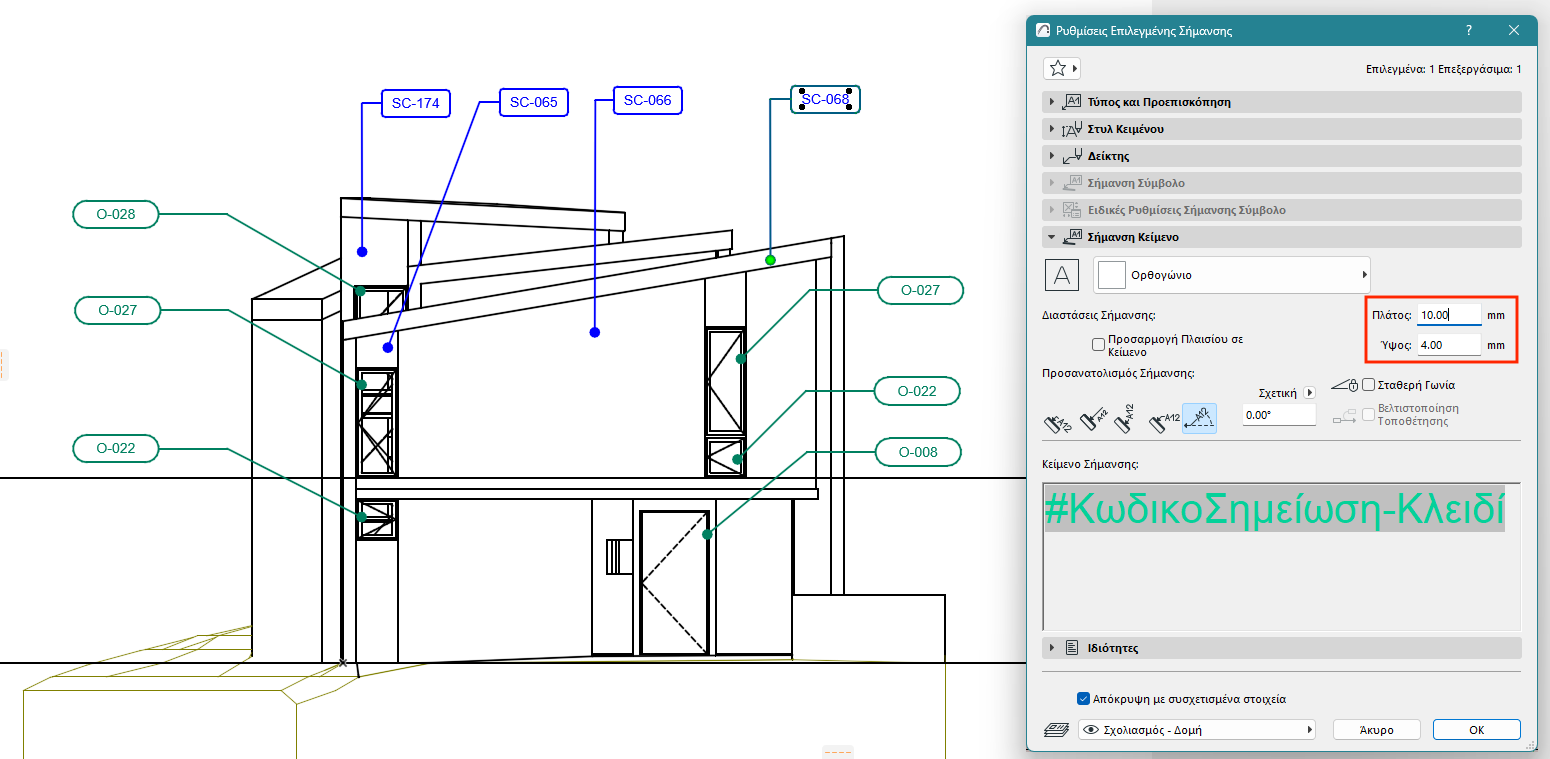1550x759 pixels.
Task: Click the dialog help question mark
Action: point(1468,31)
